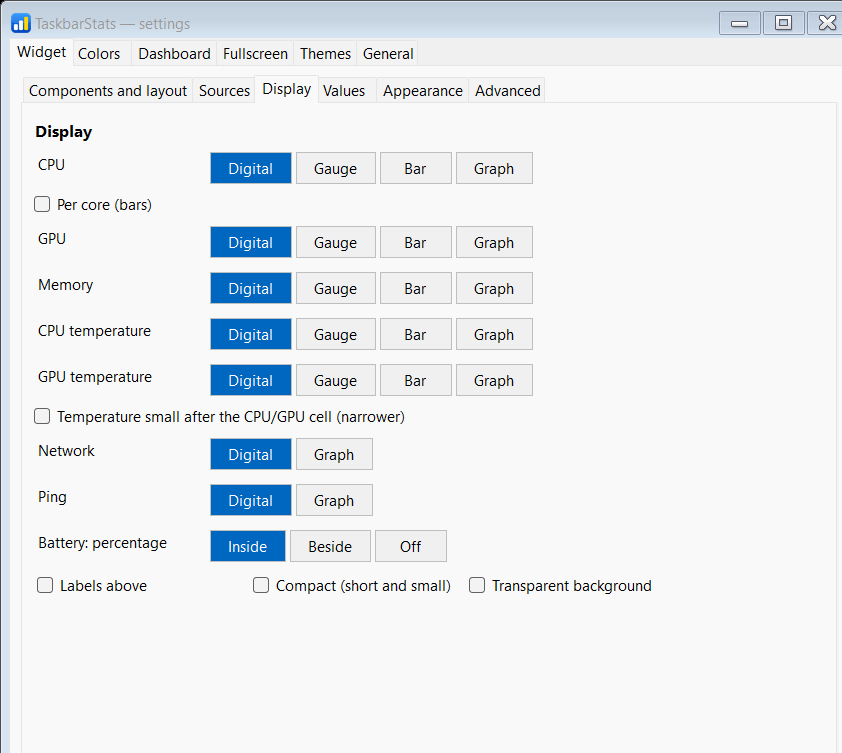Set Ping display to Digital
The height and width of the screenshot is (753, 842).
(251, 500)
